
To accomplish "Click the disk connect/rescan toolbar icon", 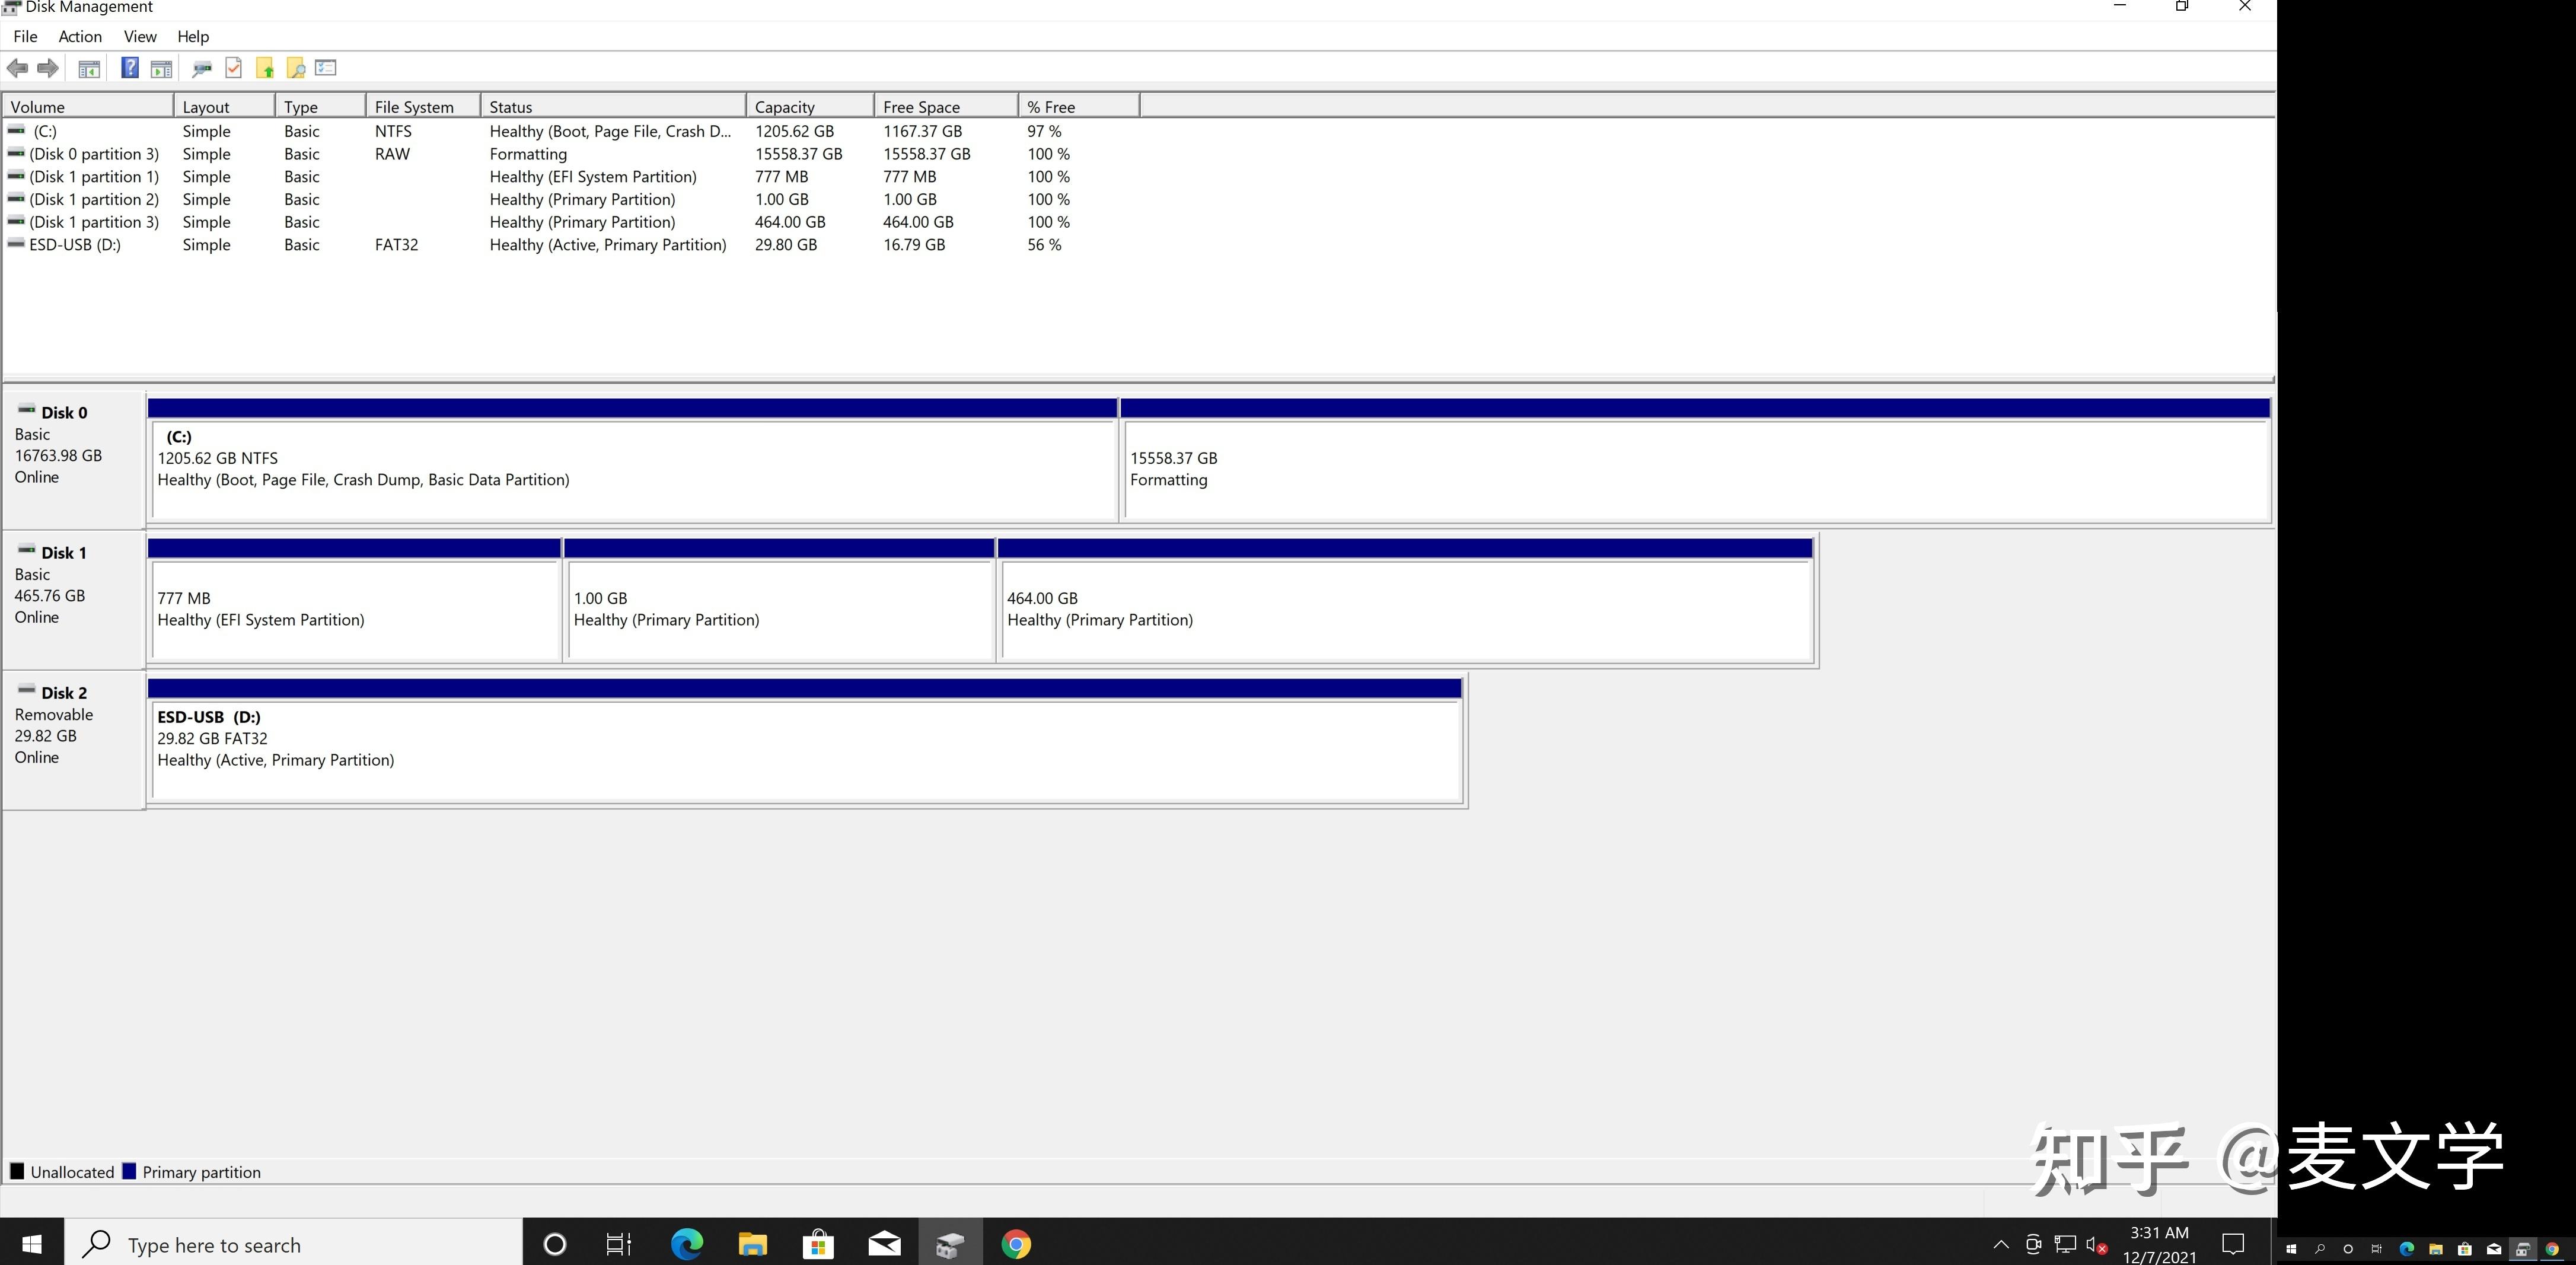I will click(x=202, y=68).
